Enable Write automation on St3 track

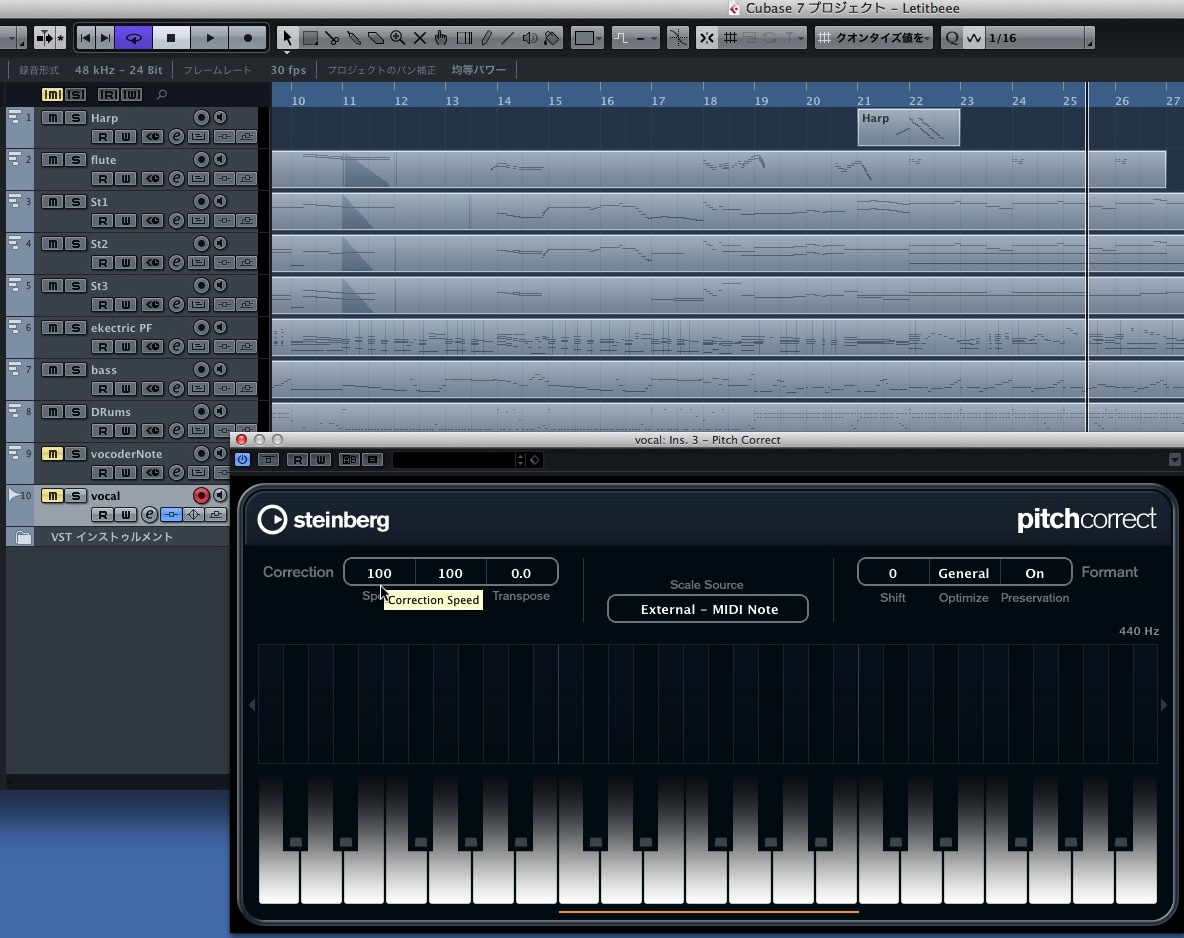click(x=125, y=305)
